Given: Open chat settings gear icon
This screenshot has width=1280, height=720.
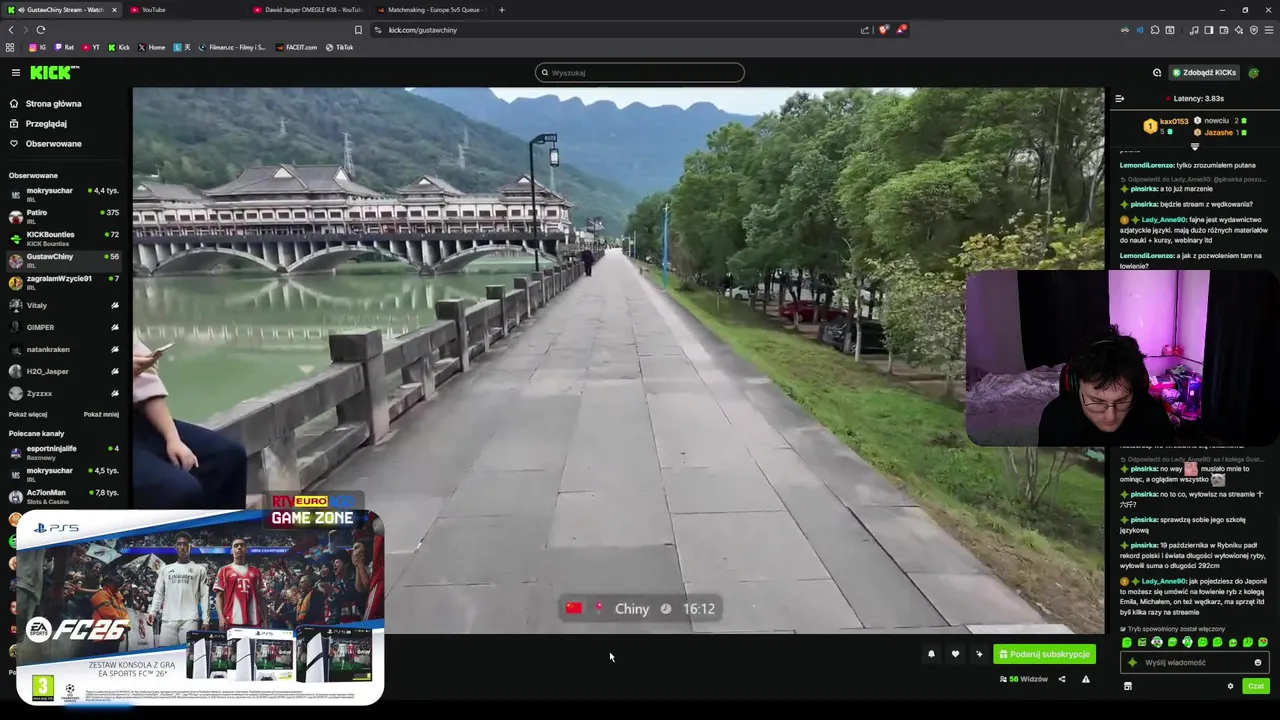Looking at the screenshot, I should pyautogui.click(x=1230, y=686).
